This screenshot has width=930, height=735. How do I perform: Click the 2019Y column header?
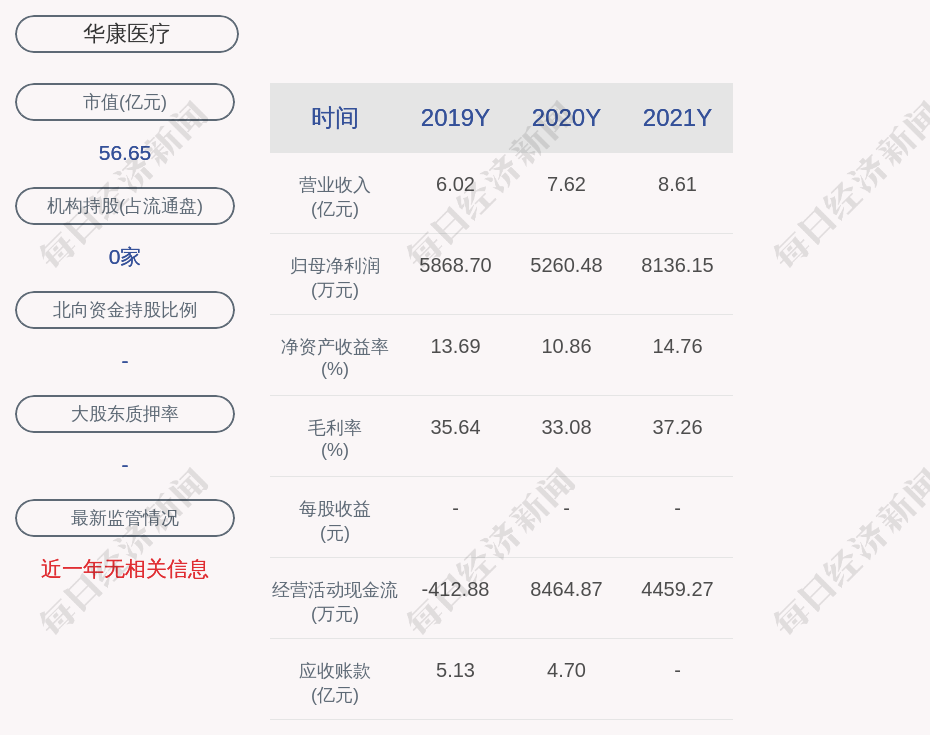(456, 118)
